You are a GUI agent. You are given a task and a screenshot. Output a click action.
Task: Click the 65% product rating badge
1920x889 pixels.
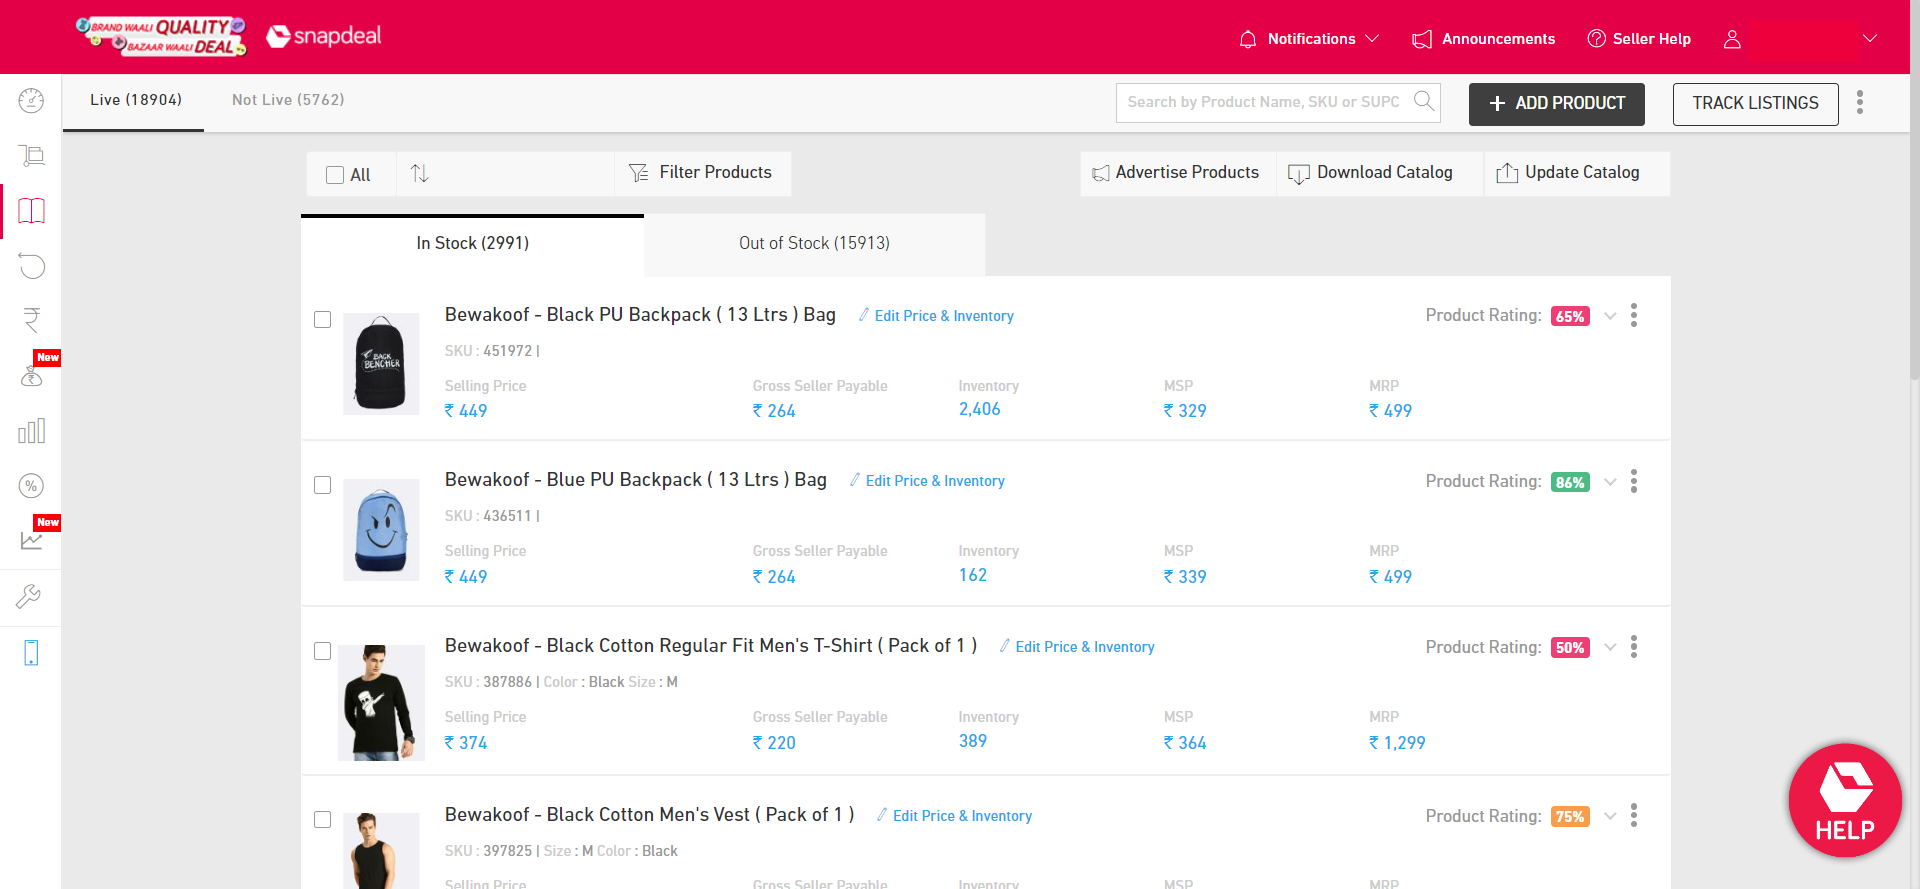click(x=1570, y=317)
